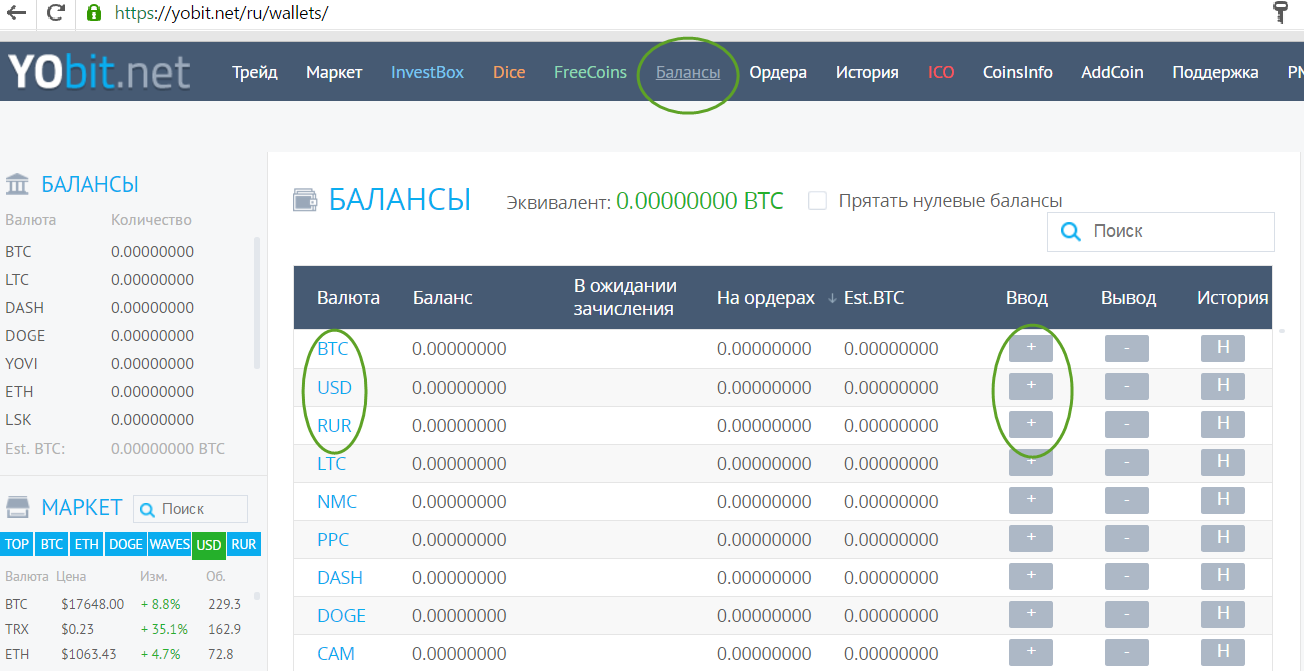Sort by На ордерах column header
This screenshot has height=671, width=1304.
(765, 297)
